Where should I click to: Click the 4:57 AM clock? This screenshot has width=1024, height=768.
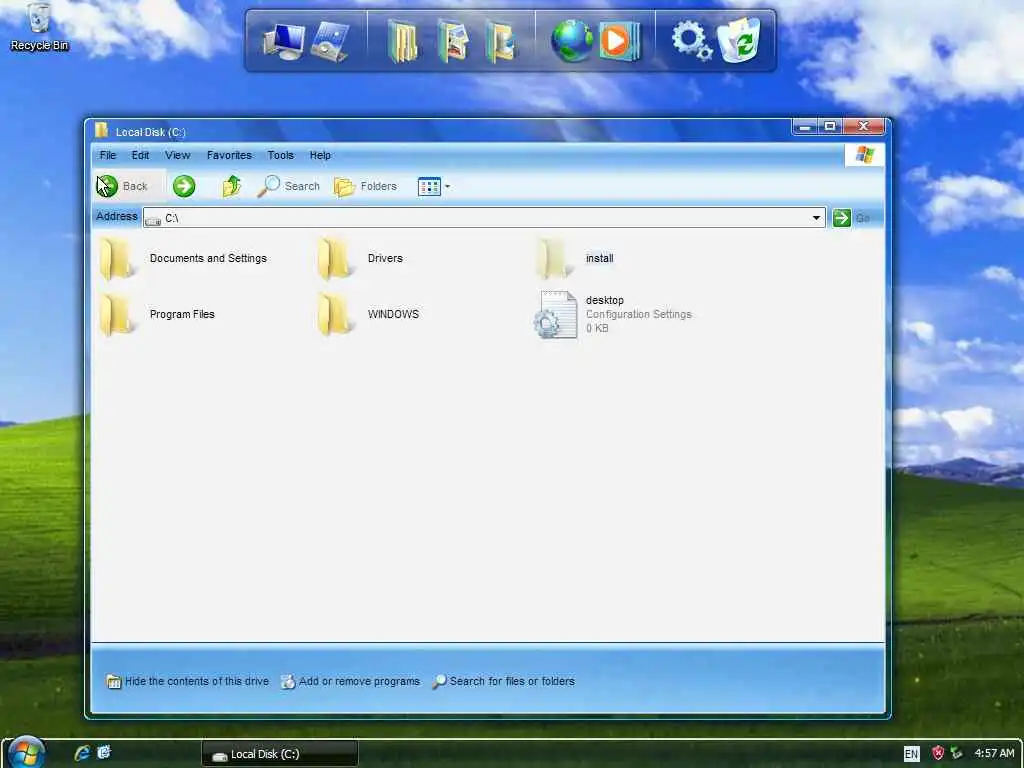pyautogui.click(x=994, y=753)
